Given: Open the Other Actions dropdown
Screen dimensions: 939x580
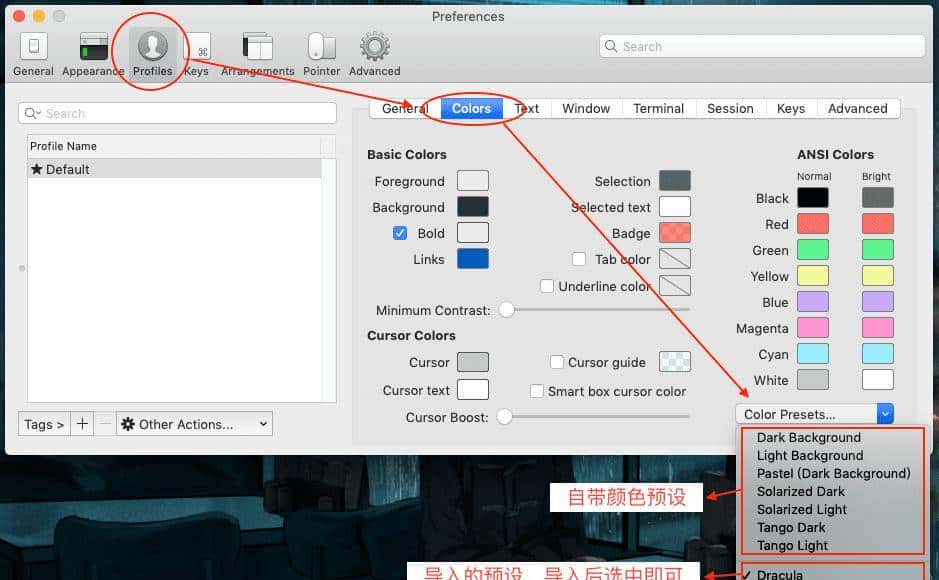Looking at the screenshot, I should [195, 424].
